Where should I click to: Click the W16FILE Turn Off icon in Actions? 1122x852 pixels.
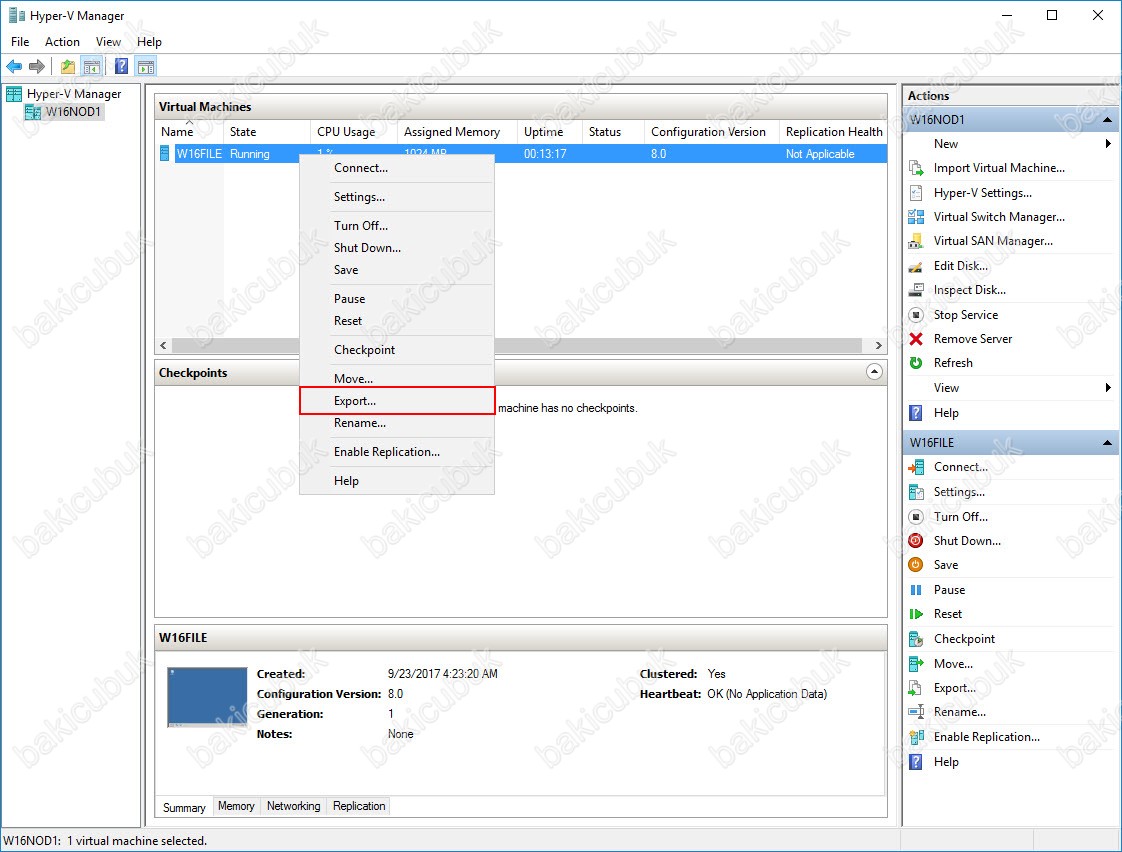(916, 516)
